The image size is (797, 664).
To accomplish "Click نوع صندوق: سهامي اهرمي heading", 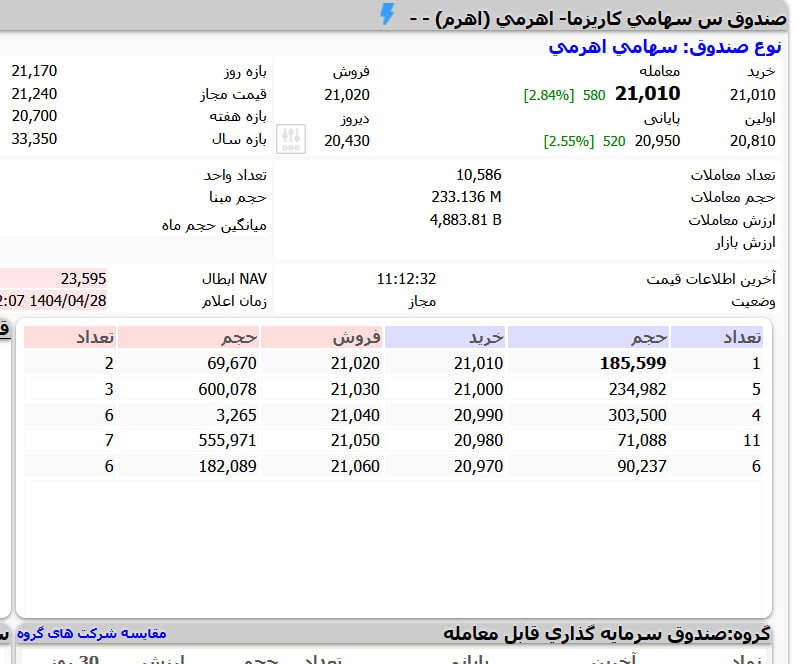I will click(665, 47).
